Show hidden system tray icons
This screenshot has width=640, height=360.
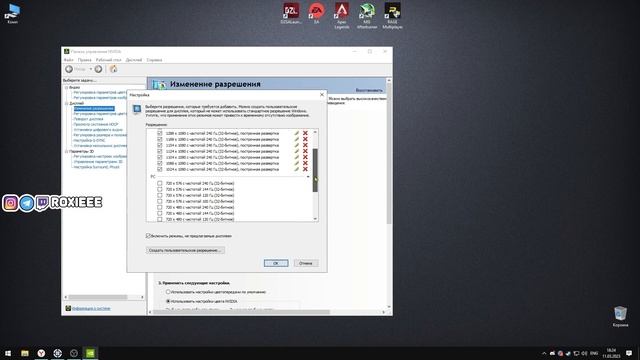(x=544, y=353)
